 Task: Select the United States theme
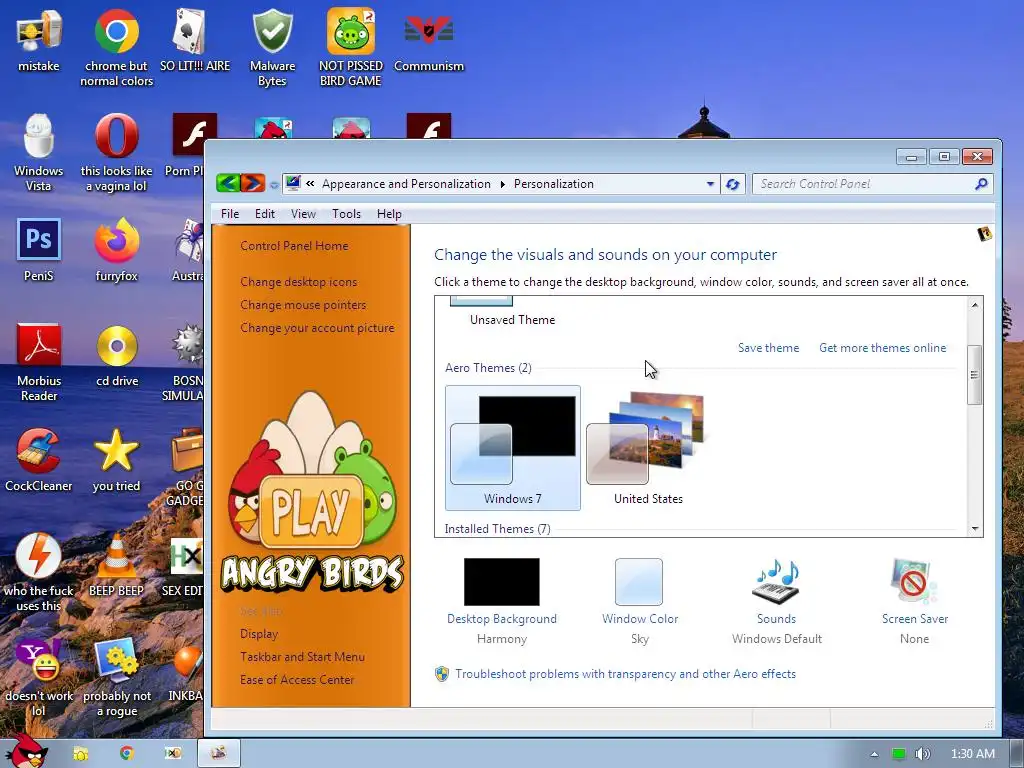648,448
